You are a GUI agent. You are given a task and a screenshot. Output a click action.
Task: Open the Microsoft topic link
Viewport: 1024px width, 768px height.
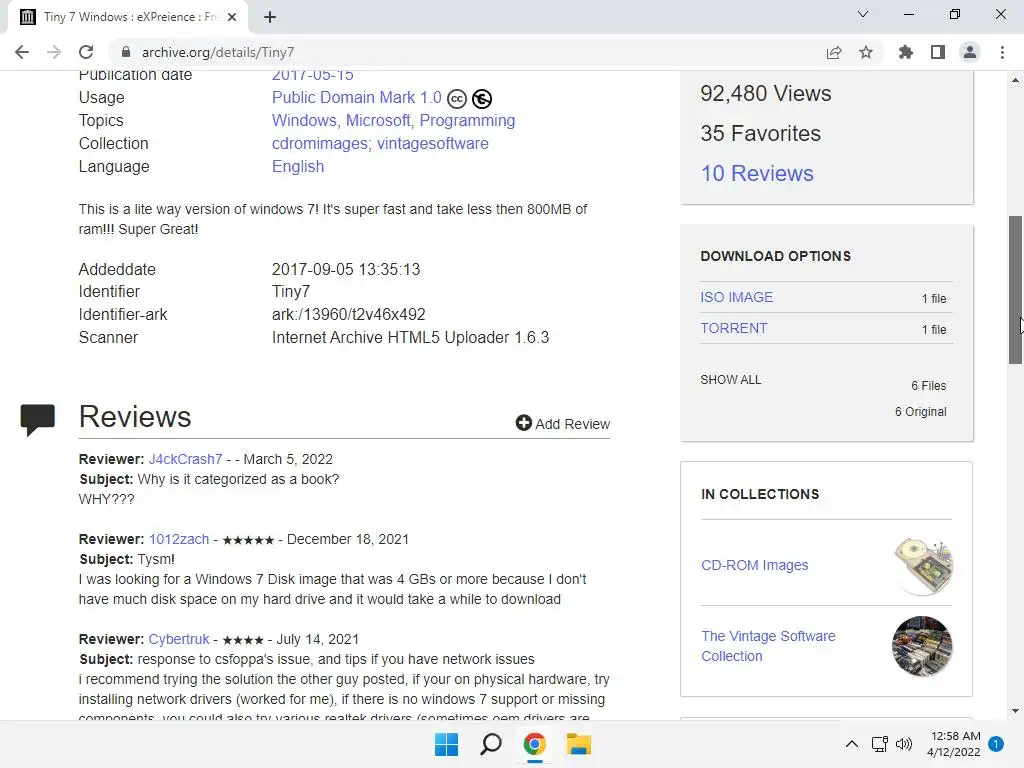click(378, 120)
